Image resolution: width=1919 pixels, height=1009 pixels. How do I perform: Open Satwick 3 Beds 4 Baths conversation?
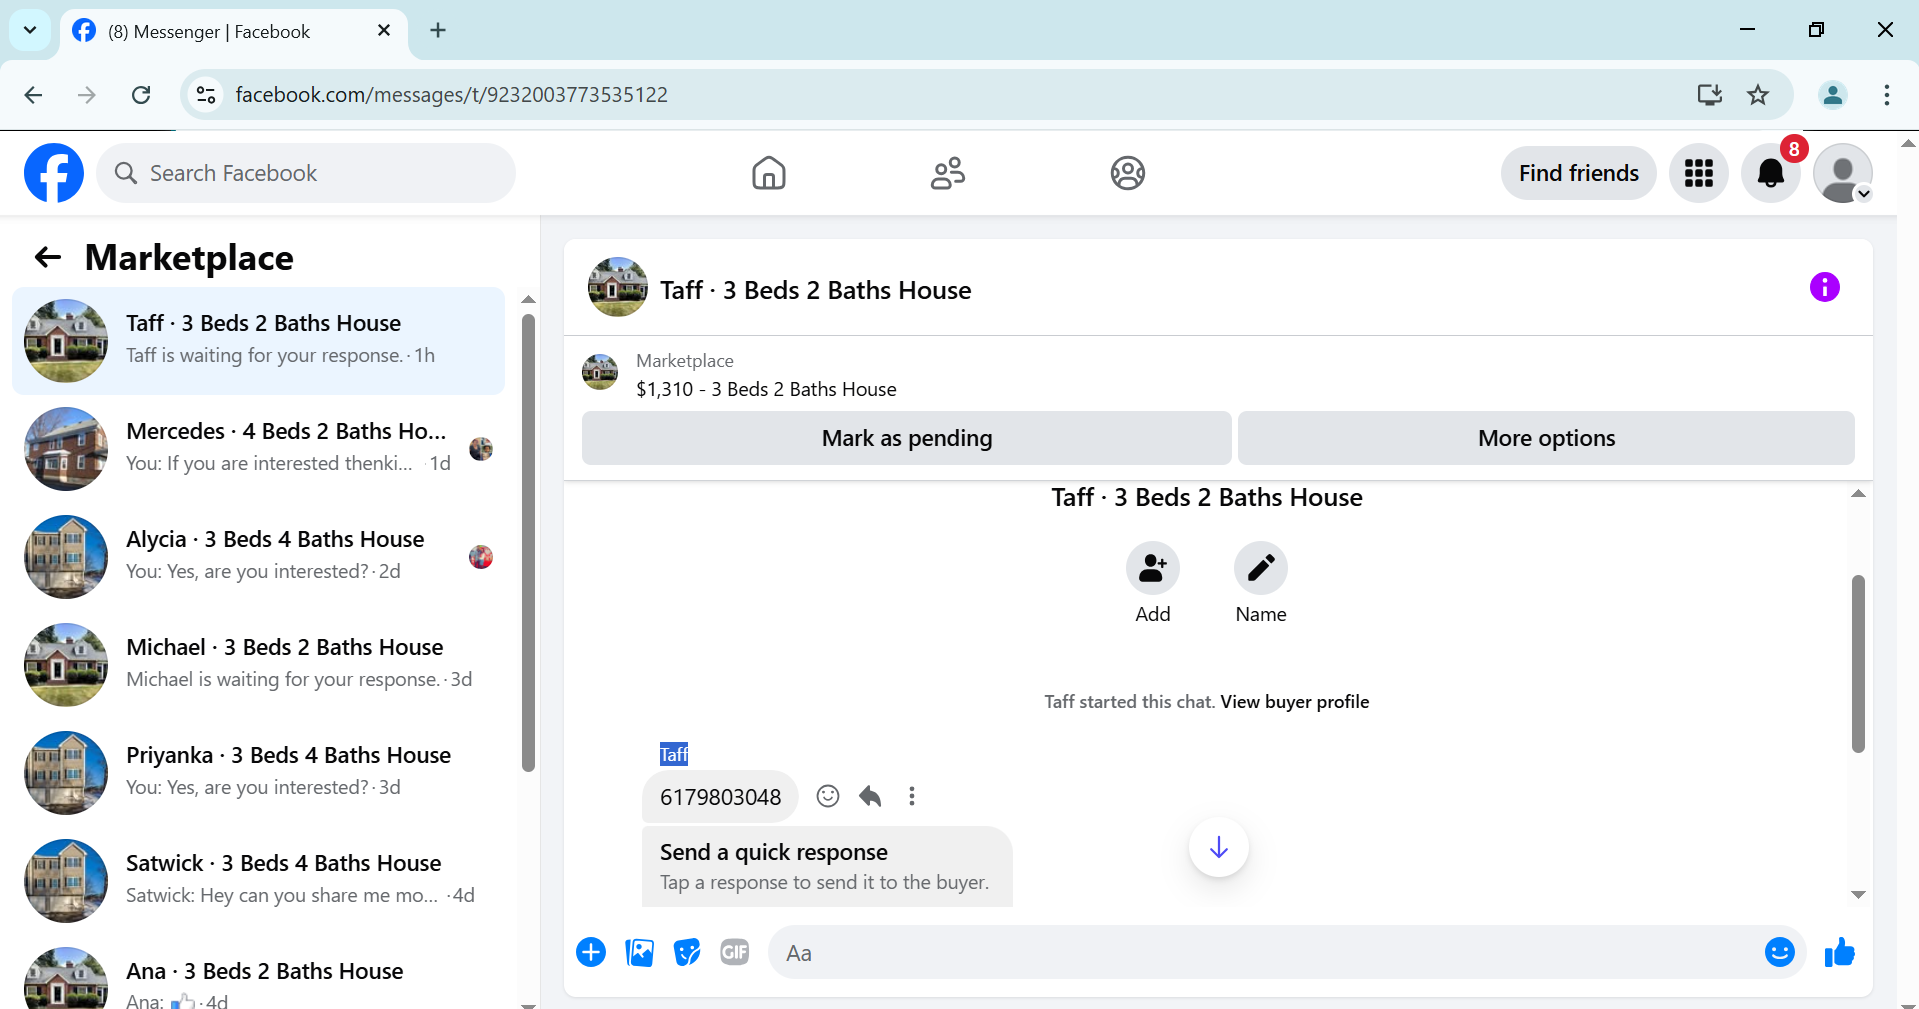[x=258, y=881]
